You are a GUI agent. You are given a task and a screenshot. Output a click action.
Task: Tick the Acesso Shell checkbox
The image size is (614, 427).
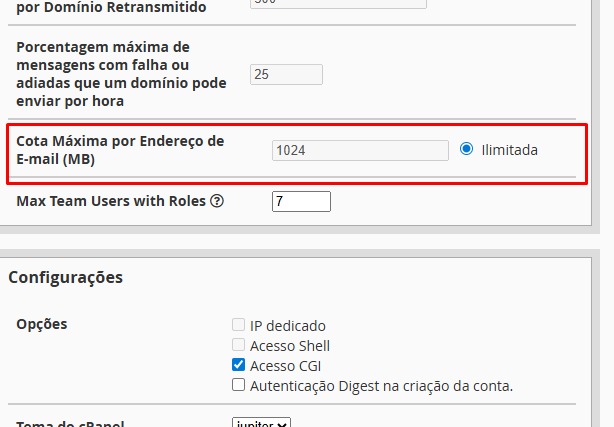point(238,346)
